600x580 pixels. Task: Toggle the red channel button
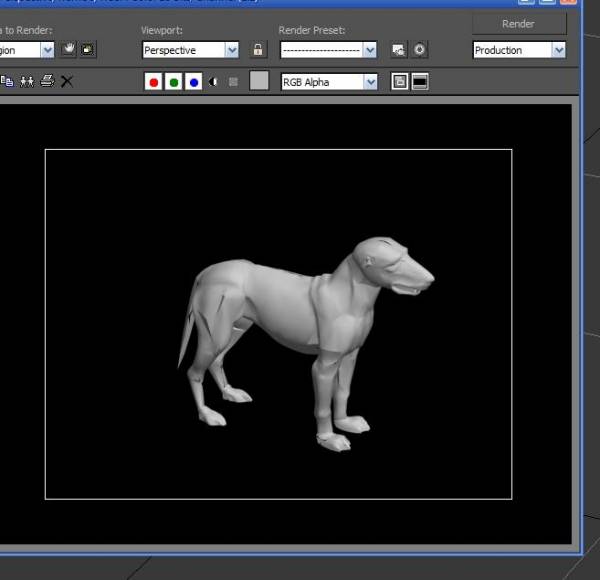(154, 82)
